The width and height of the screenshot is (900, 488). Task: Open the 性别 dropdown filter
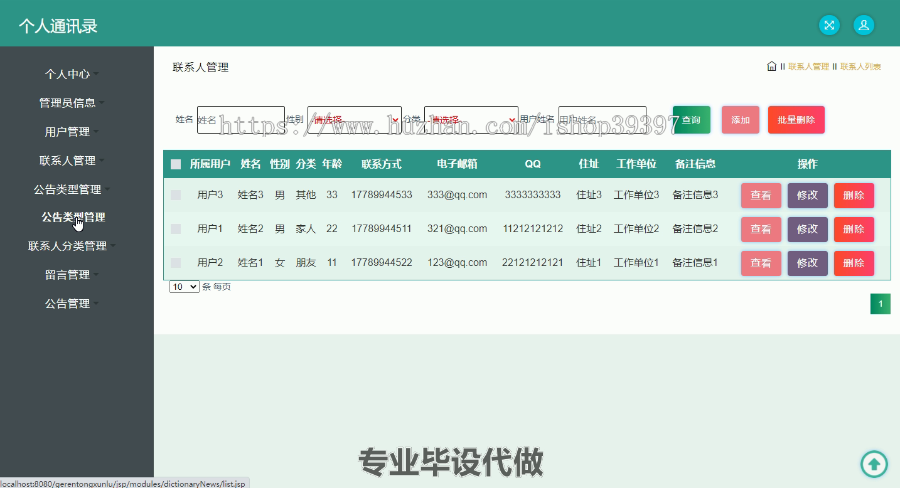[354, 120]
